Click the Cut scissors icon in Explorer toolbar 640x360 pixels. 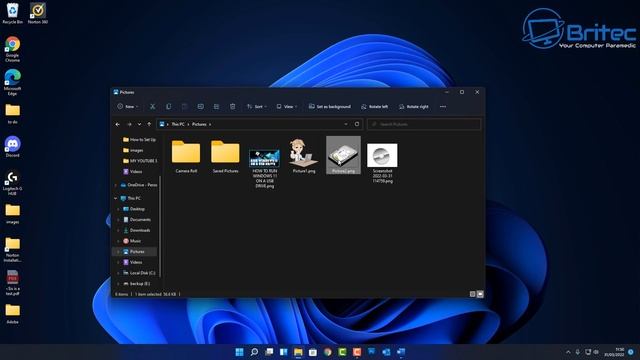click(152, 107)
